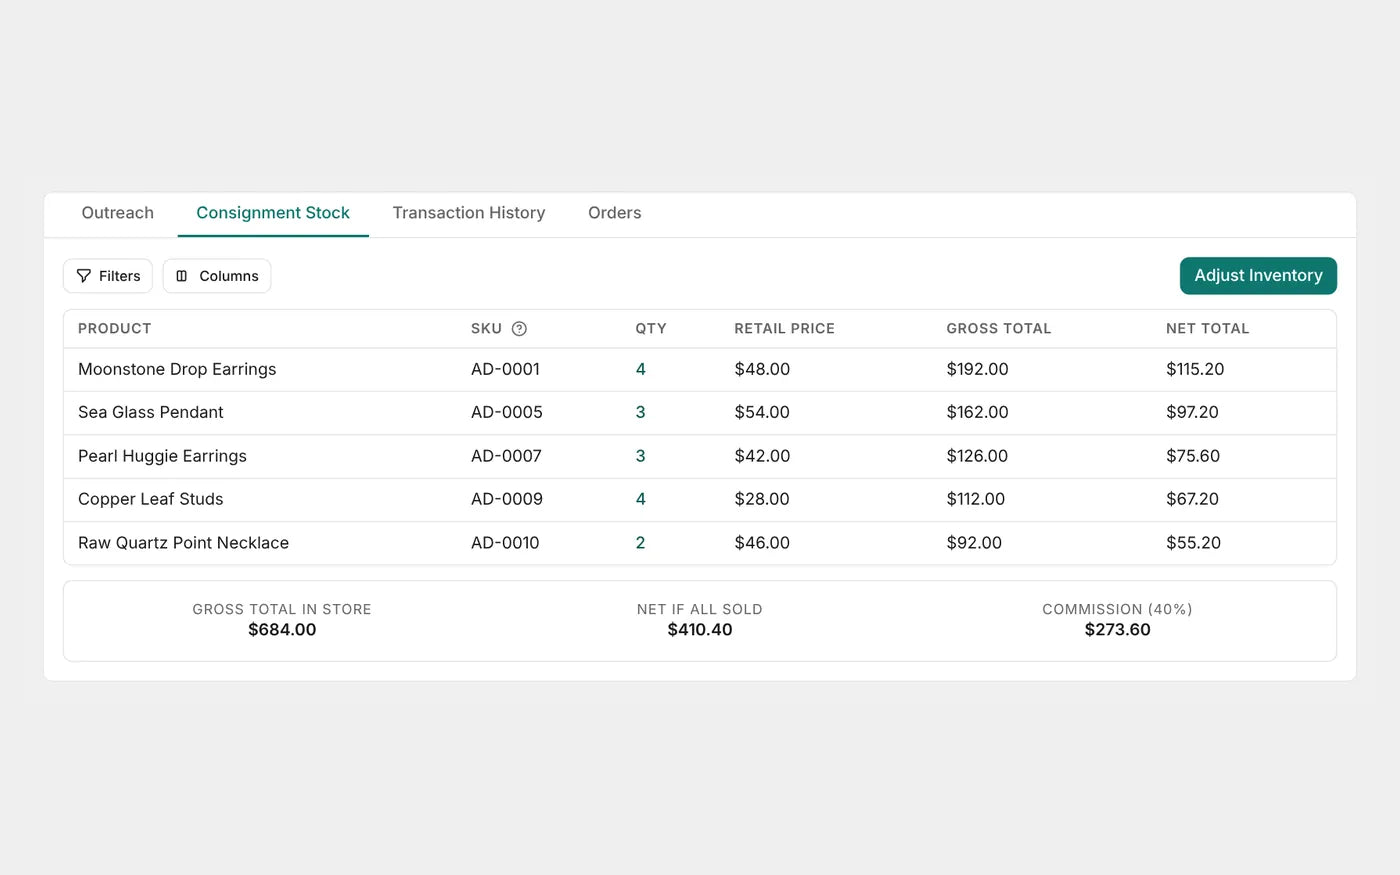
Task: Click quantity 4 for Moonstone Drop Earrings
Action: (x=641, y=369)
